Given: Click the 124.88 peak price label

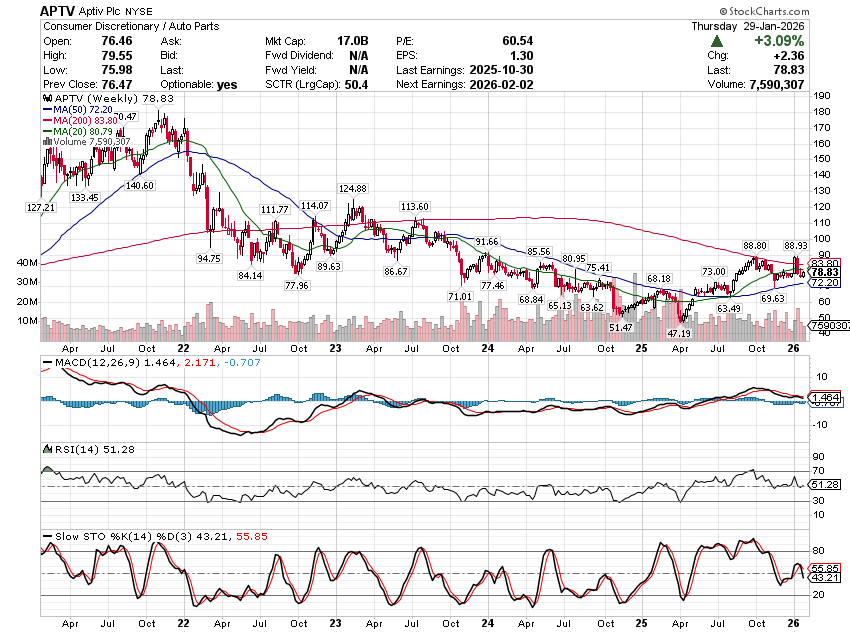Looking at the screenshot, I should 352,189.
